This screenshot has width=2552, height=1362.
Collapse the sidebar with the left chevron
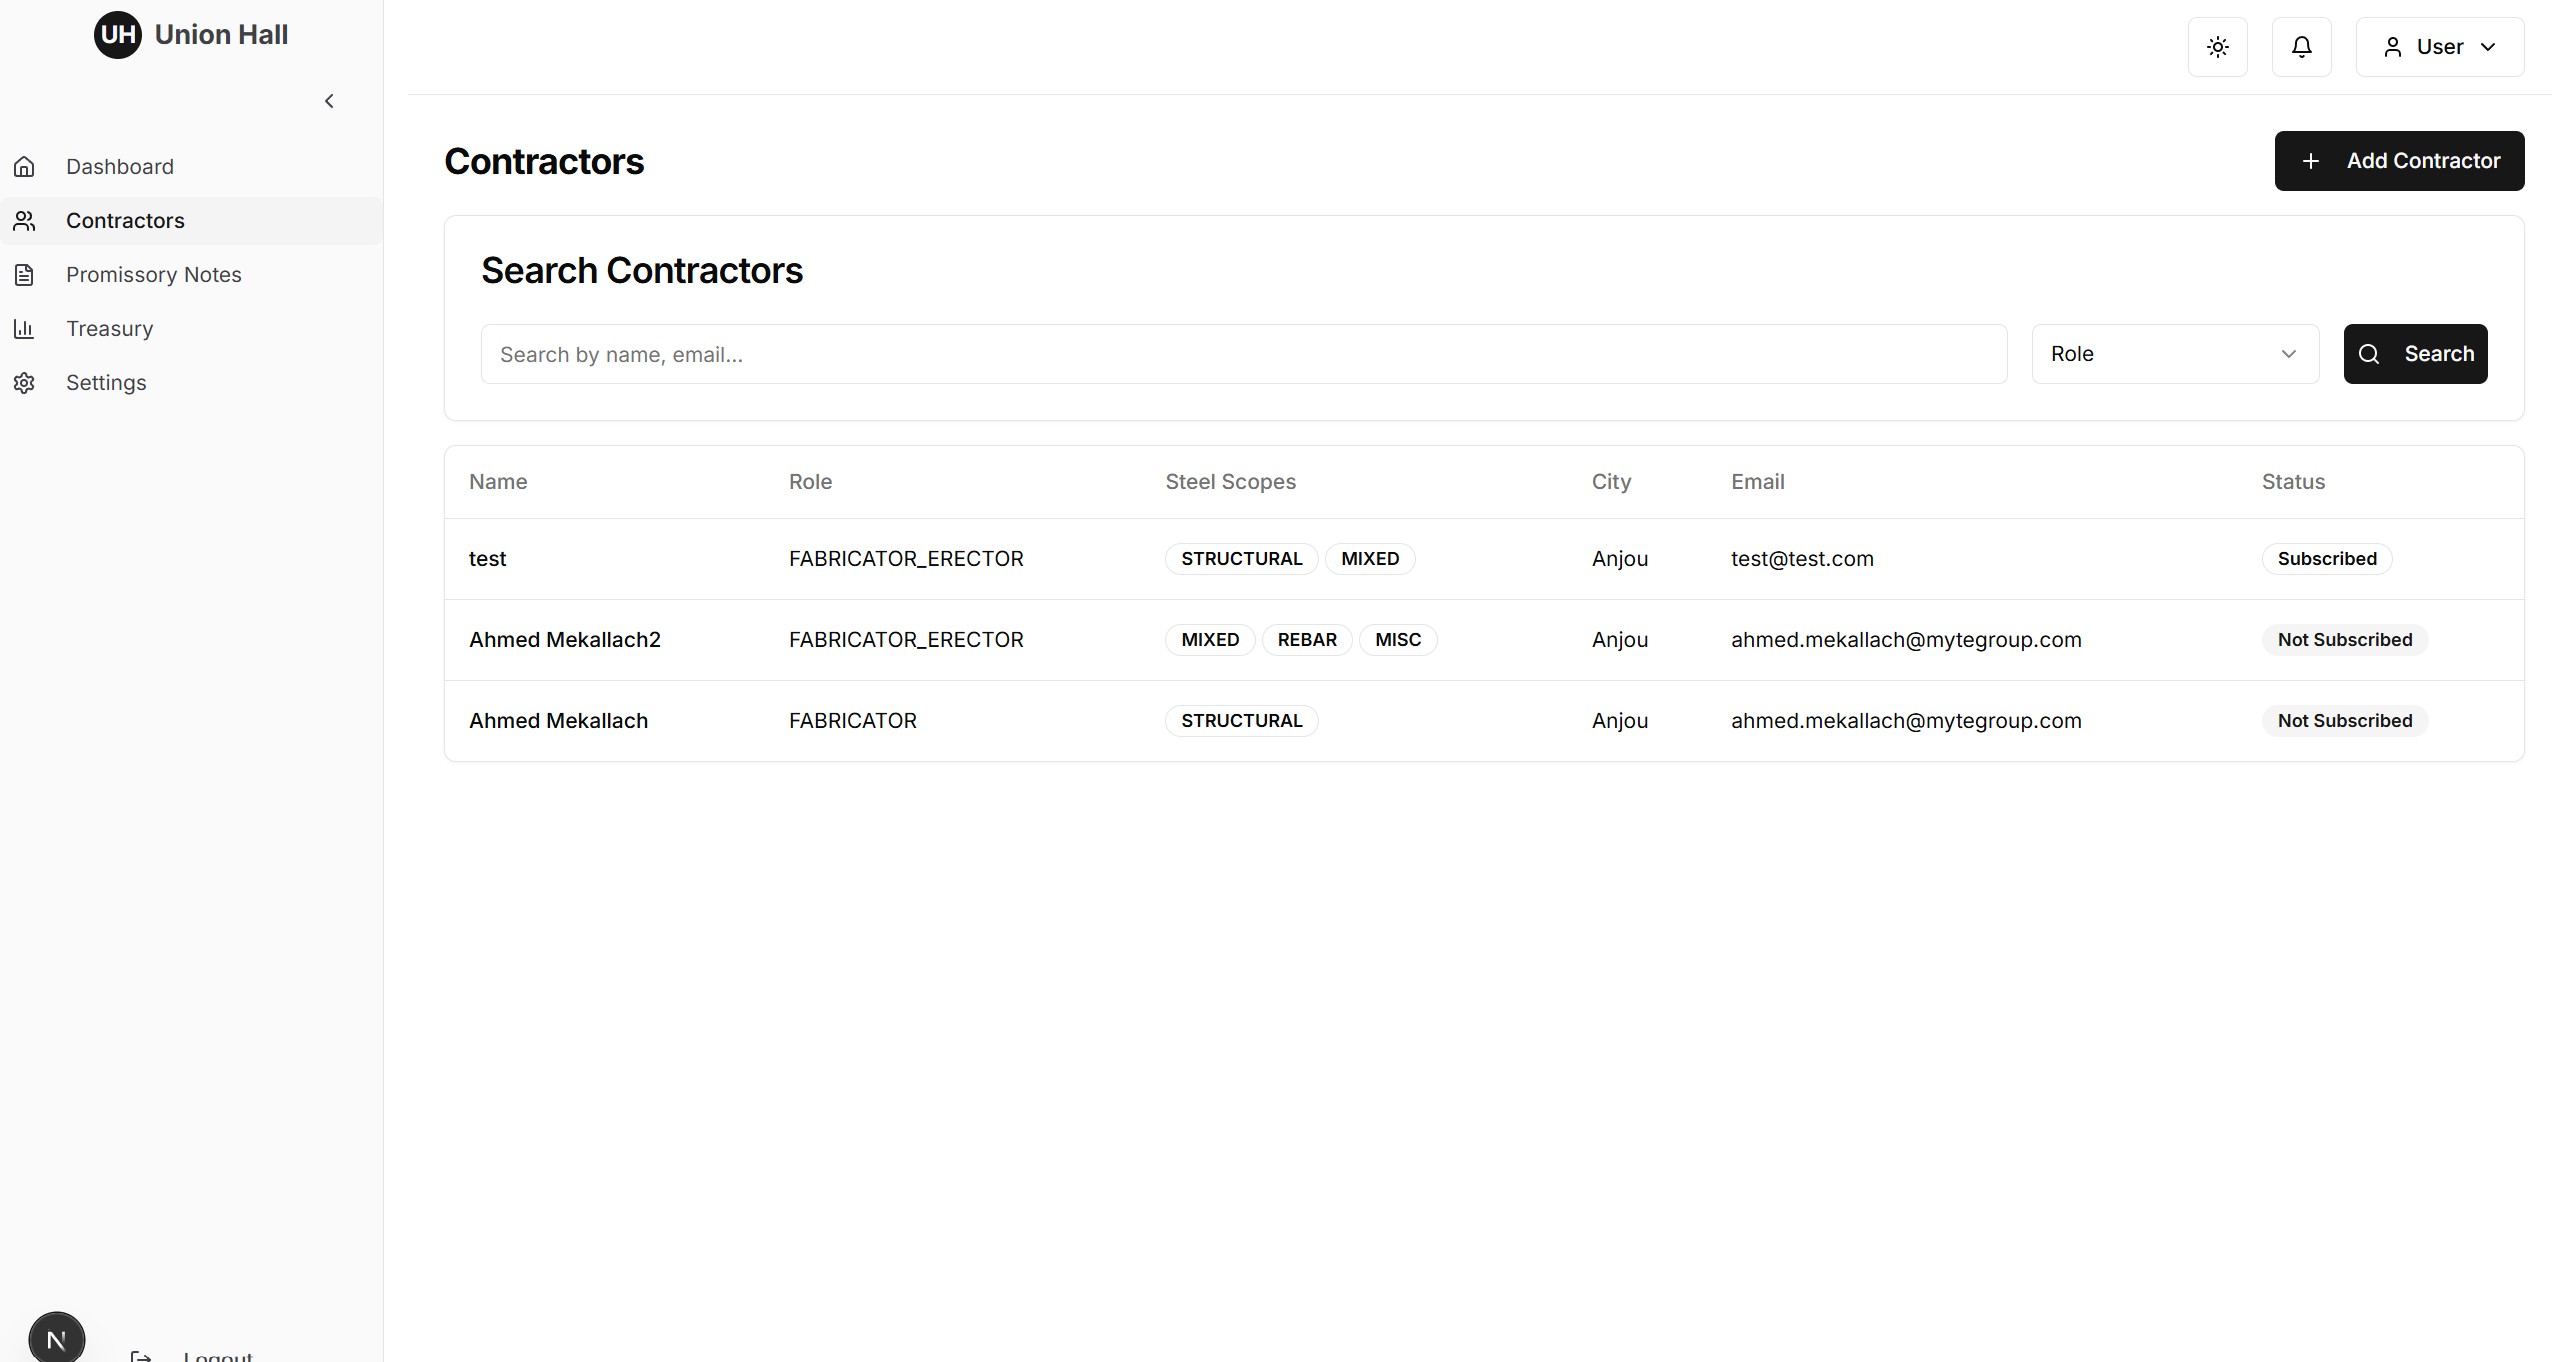pyautogui.click(x=329, y=100)
